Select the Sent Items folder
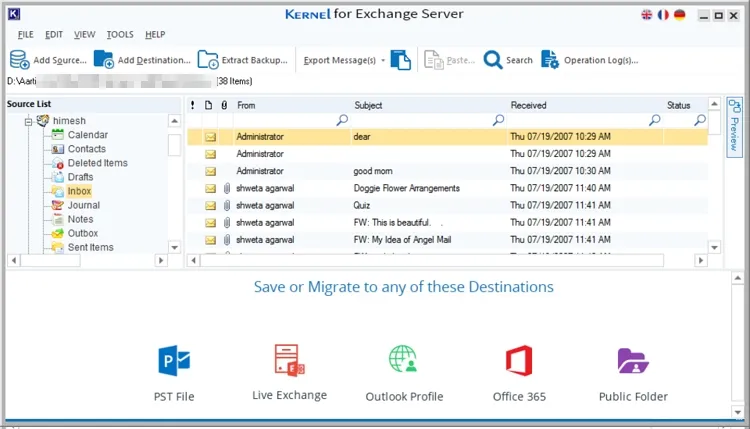 click(x=90, y=247)
